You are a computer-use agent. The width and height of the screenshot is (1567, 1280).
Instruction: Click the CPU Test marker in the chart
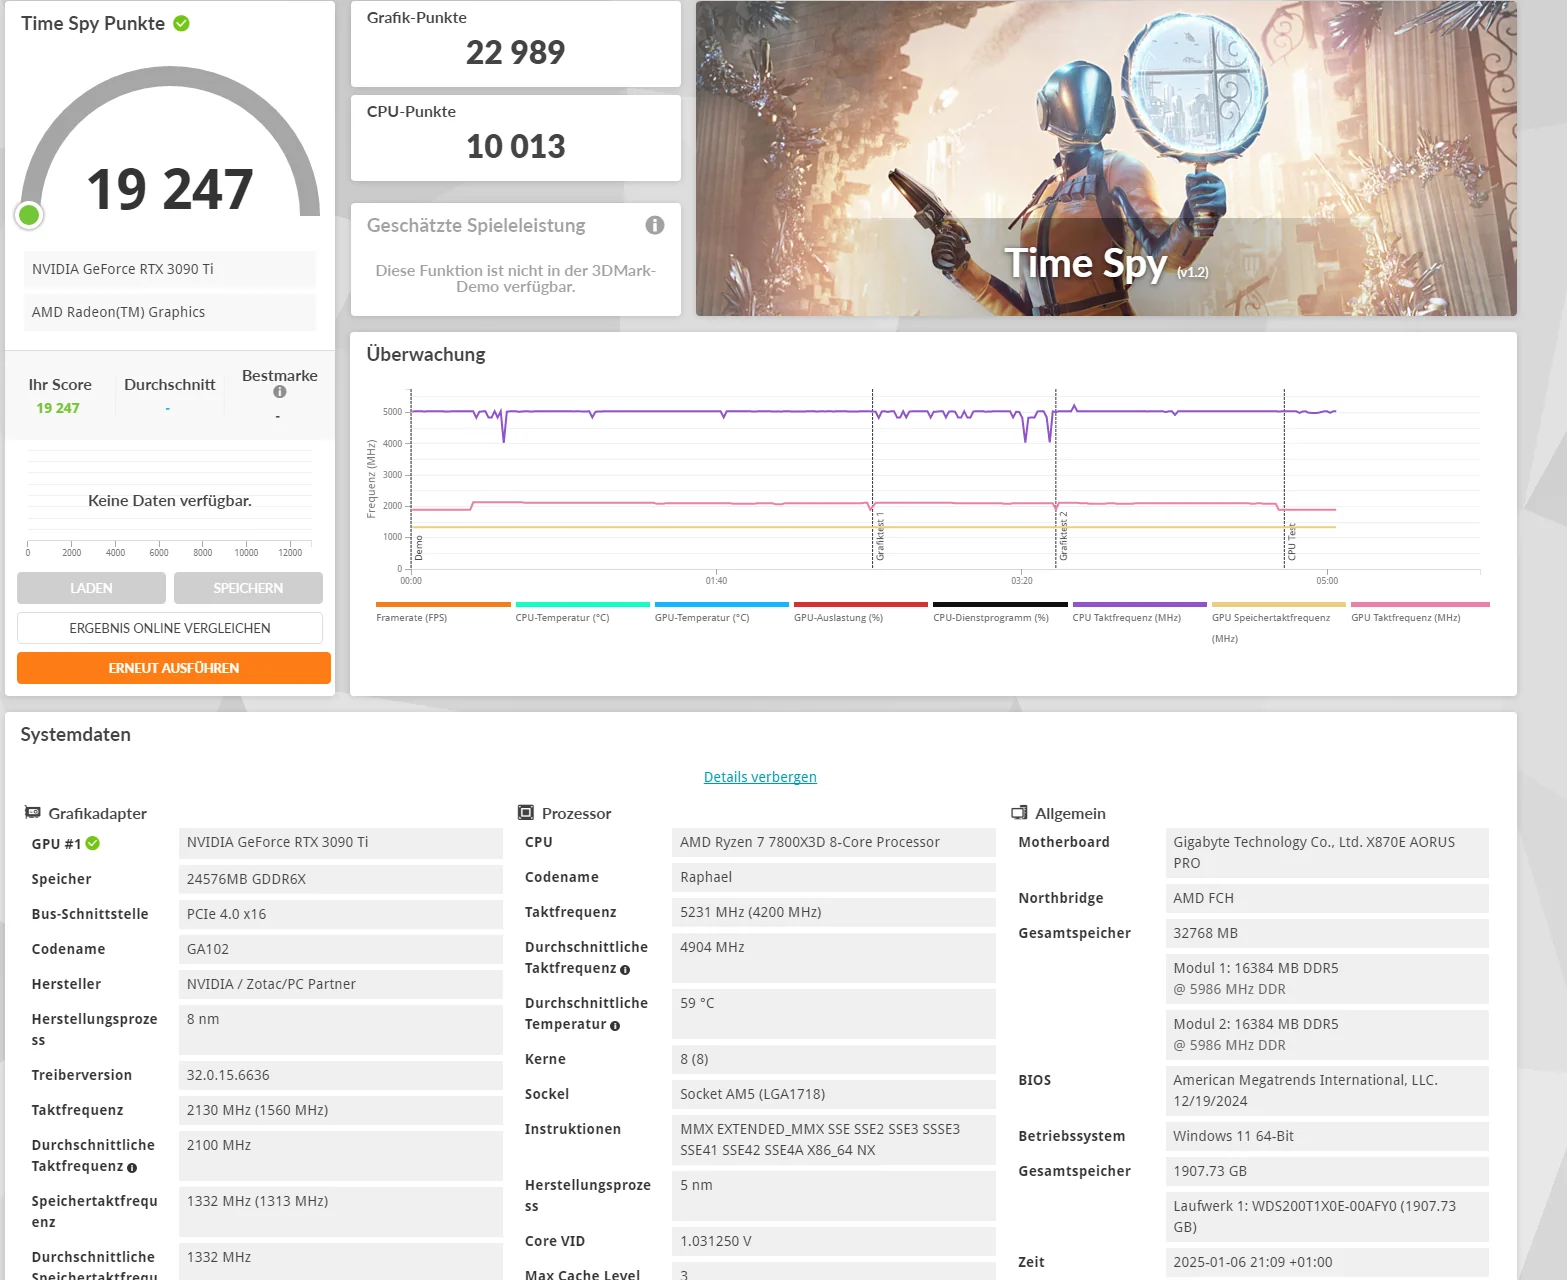pos(1292,541)
